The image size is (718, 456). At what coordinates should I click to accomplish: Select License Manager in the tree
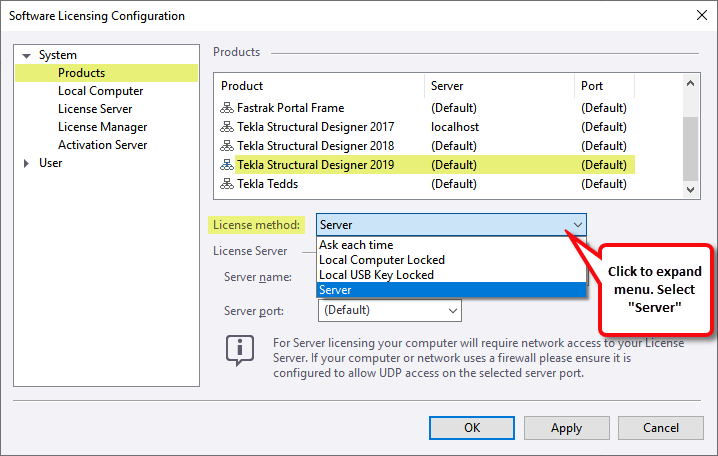coord(102,127)
